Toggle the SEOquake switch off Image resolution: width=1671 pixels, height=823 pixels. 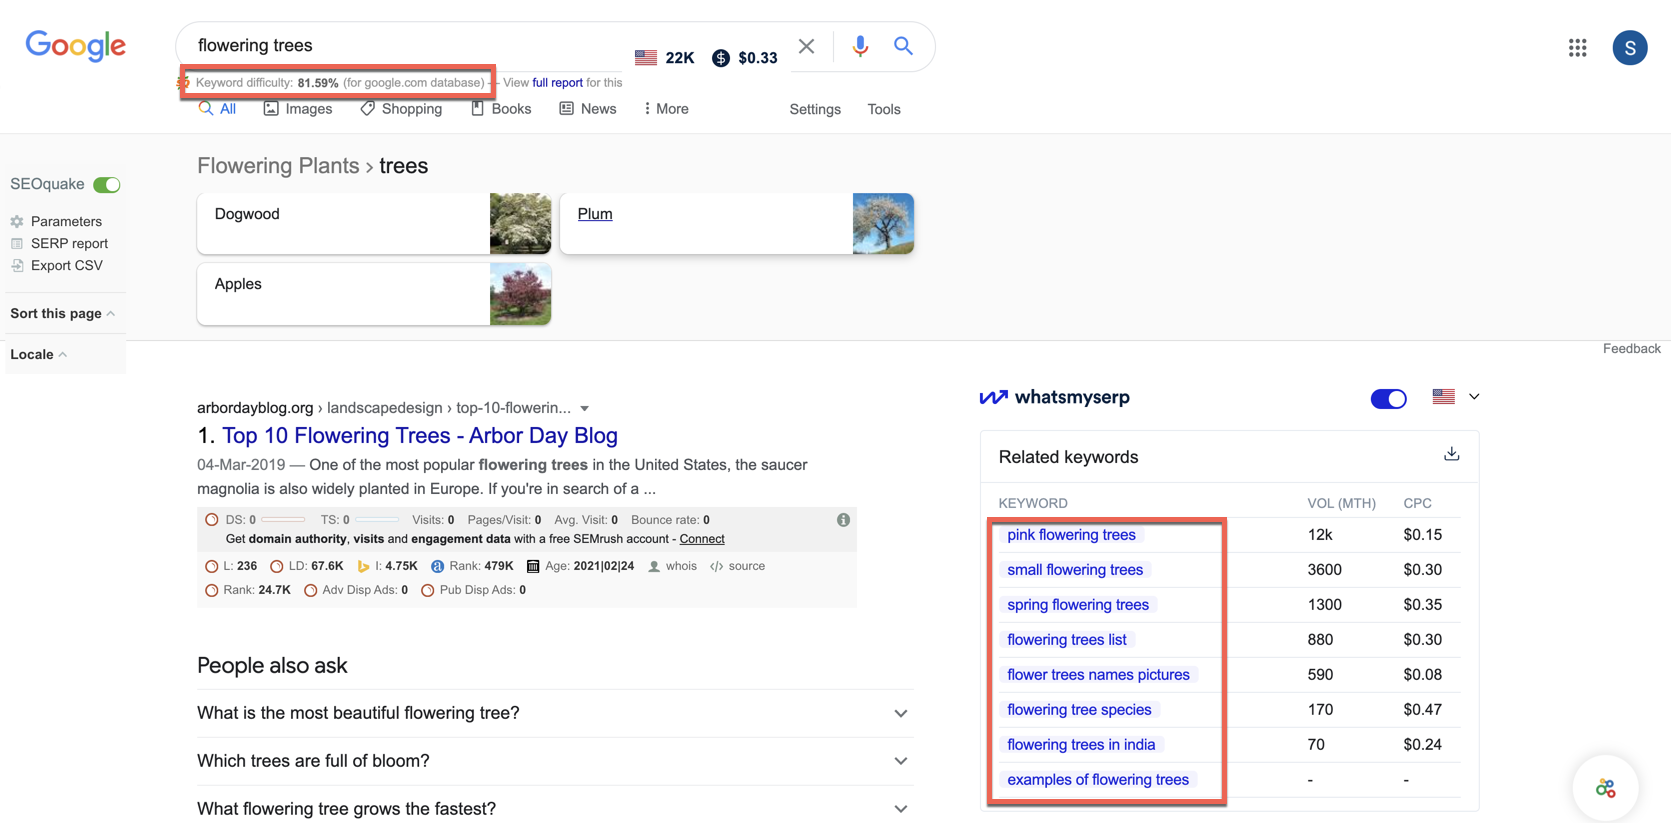coord(107,185)
